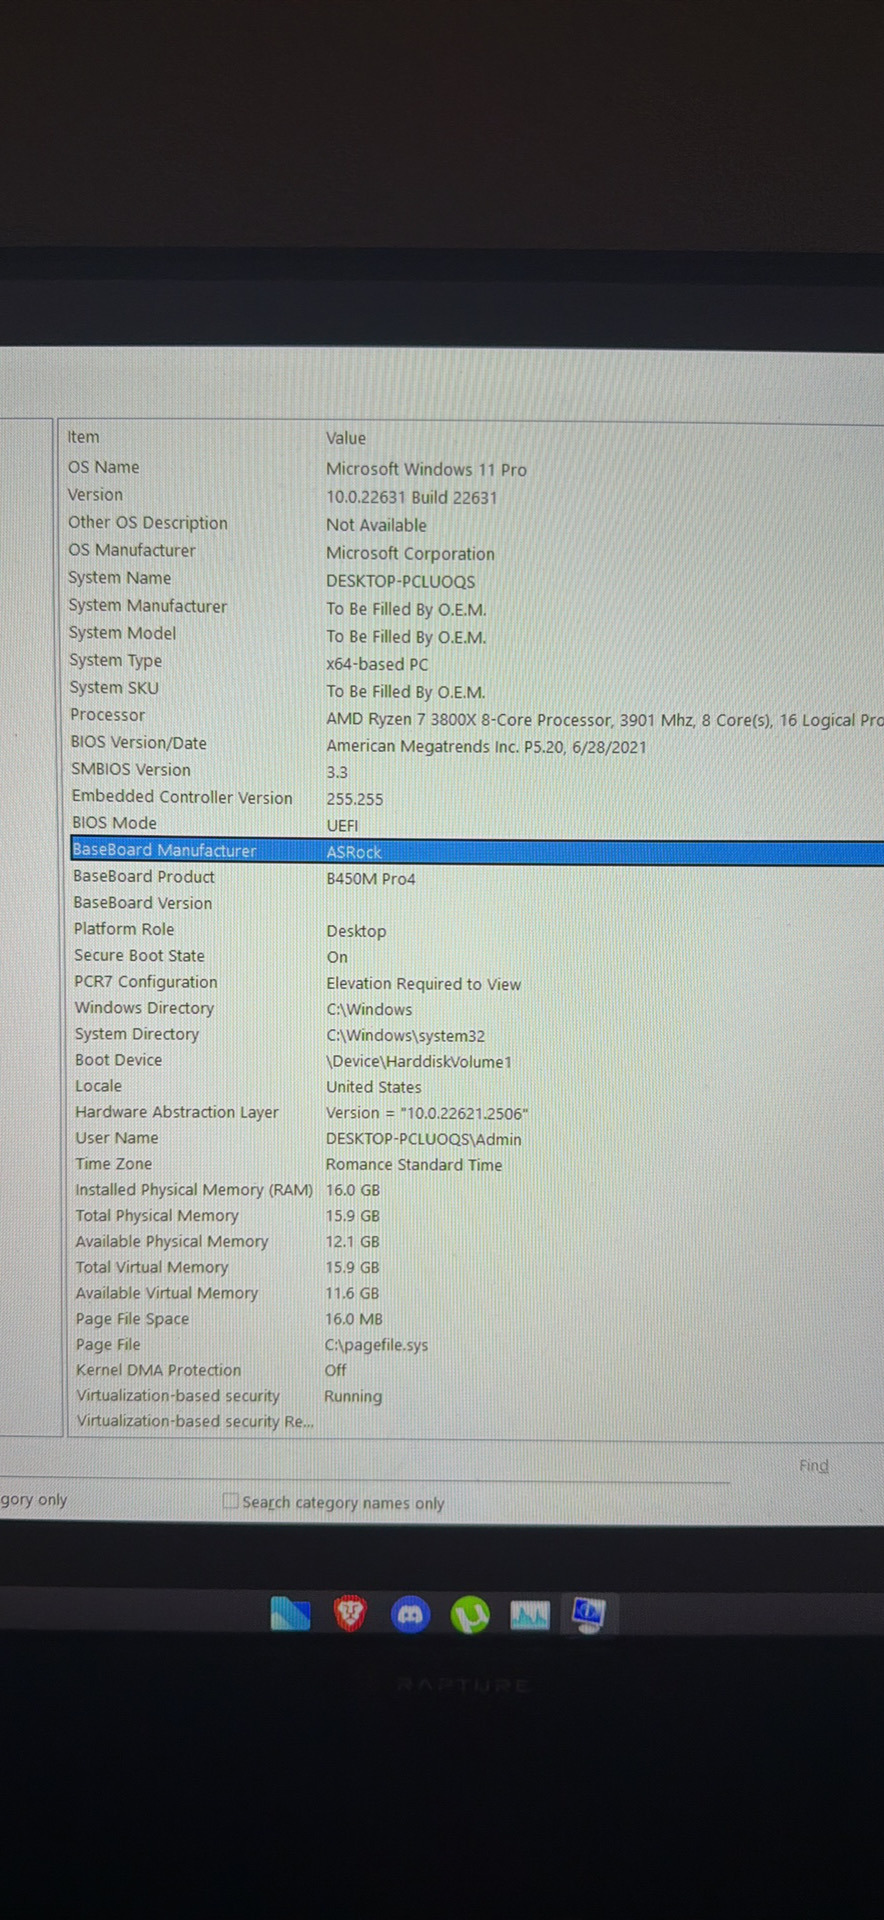This screenshot has height=1920, width=884.
Task: Select the 'Processor' row
Action: (x=475, y=717)
